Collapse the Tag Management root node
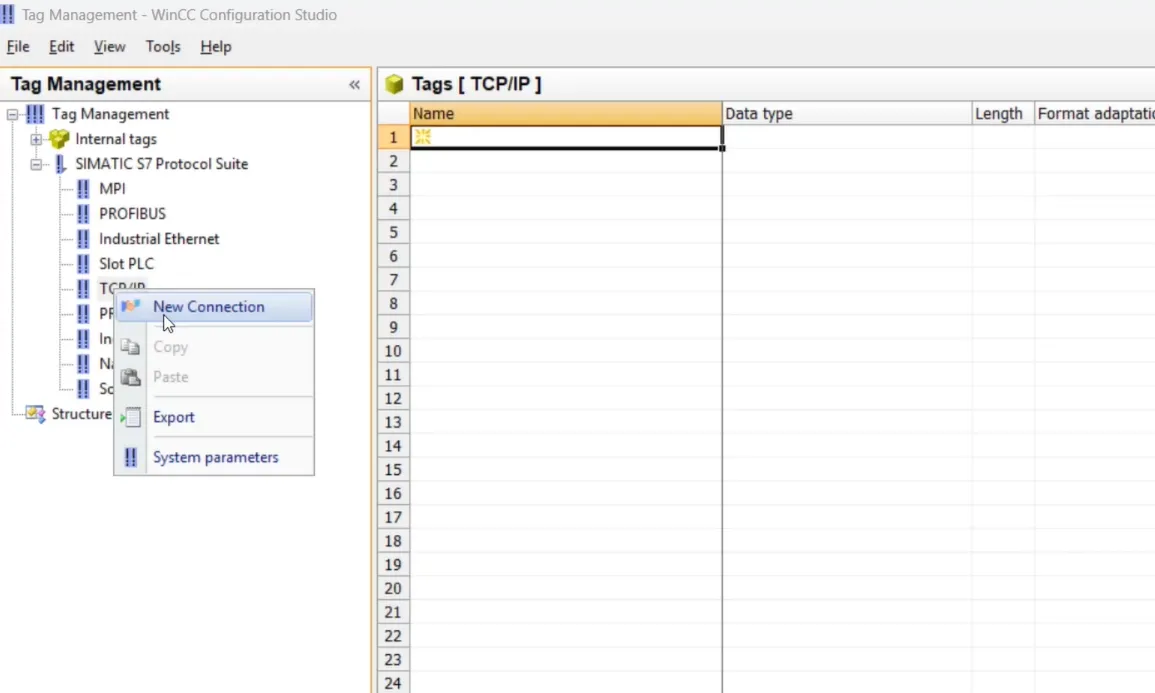Screen dimensions: 1155x693 pos(13,114)
